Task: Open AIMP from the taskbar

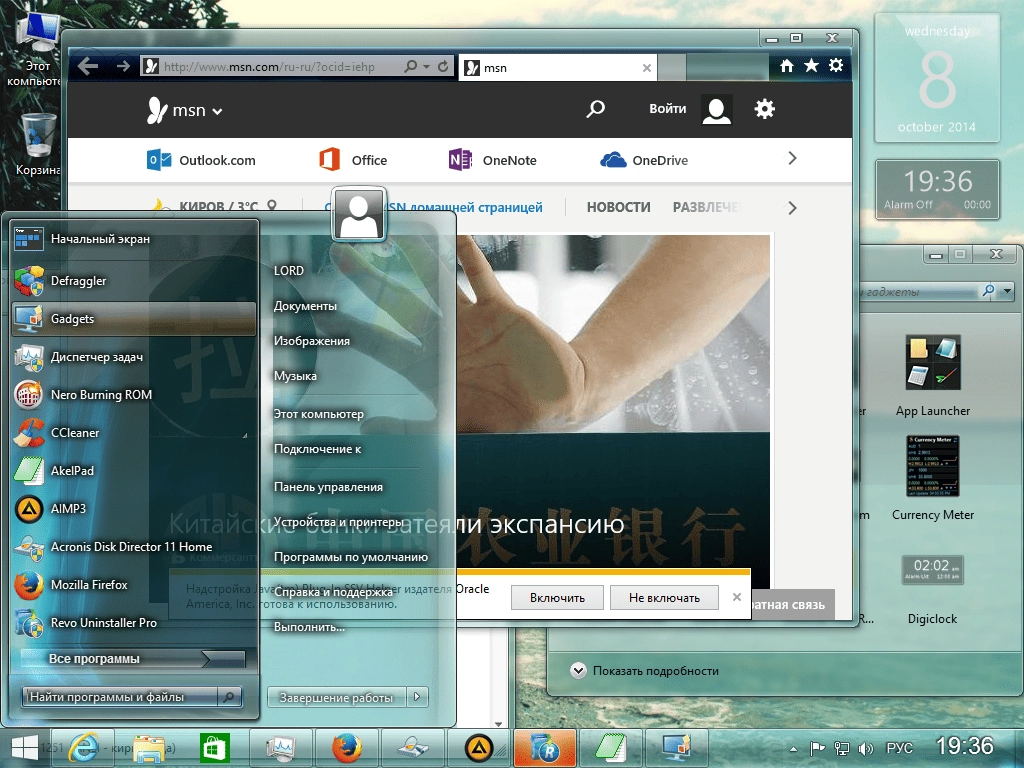Action: (479, 748)
